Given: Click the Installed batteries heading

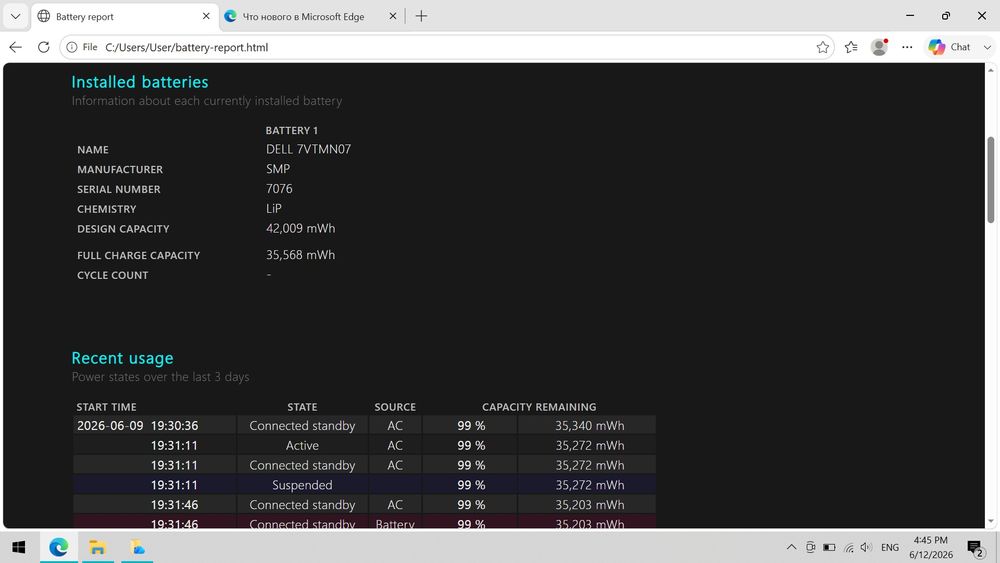Looking at the screenshot, I should coord(140,82).
